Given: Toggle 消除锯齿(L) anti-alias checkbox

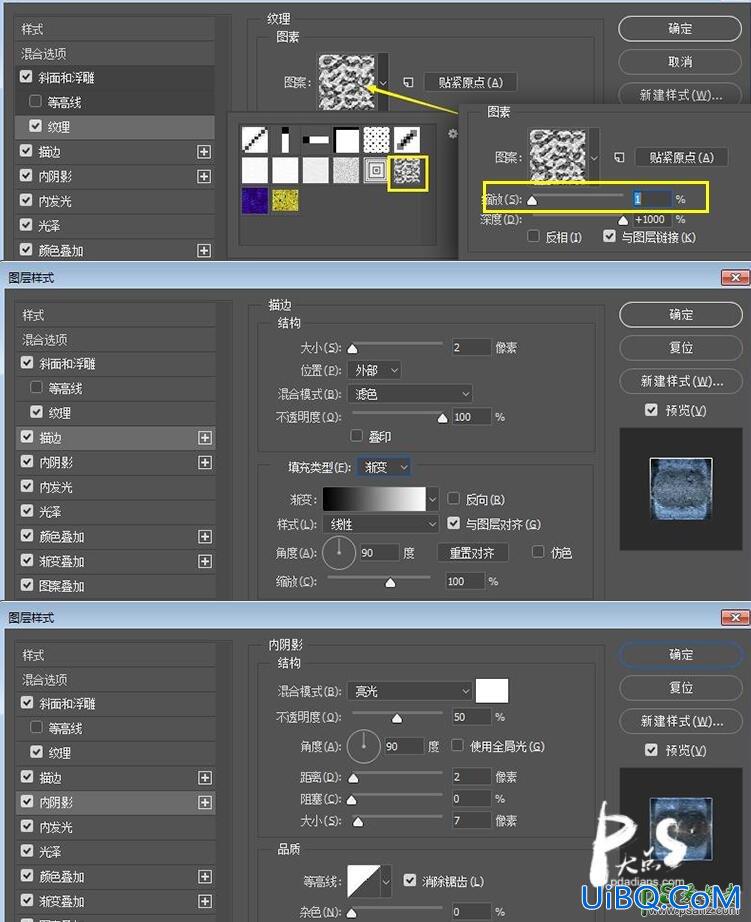Looking at the screenshot, I should coord(410,880).
